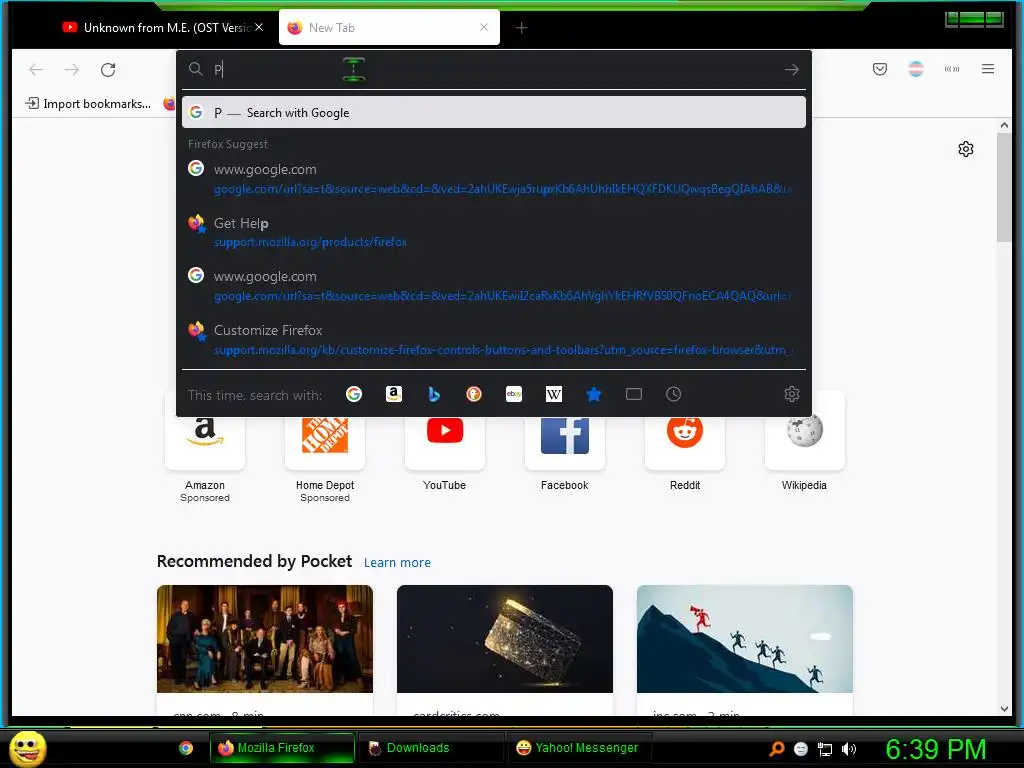Viewport: 1024px width, 768px height.
Task: Search this time with DuckDuckGo icon
Action: 474,394
